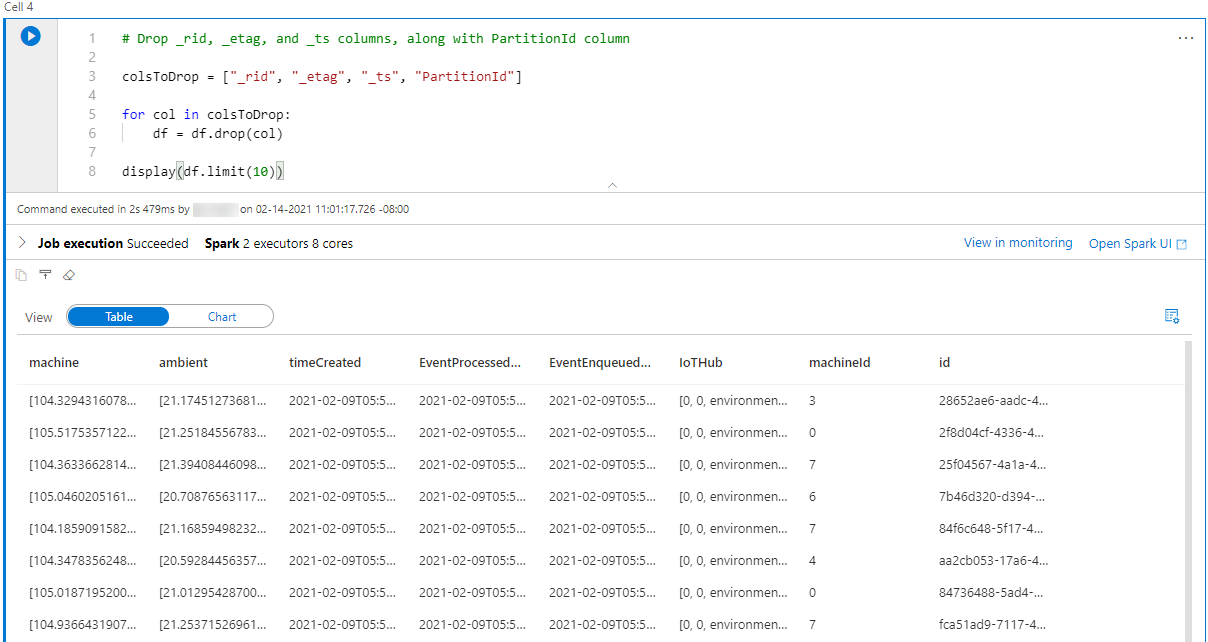Switch to the Chart view
This screenshot has height=642, width=1208.
pyautogui.click(x=222, y=316)
